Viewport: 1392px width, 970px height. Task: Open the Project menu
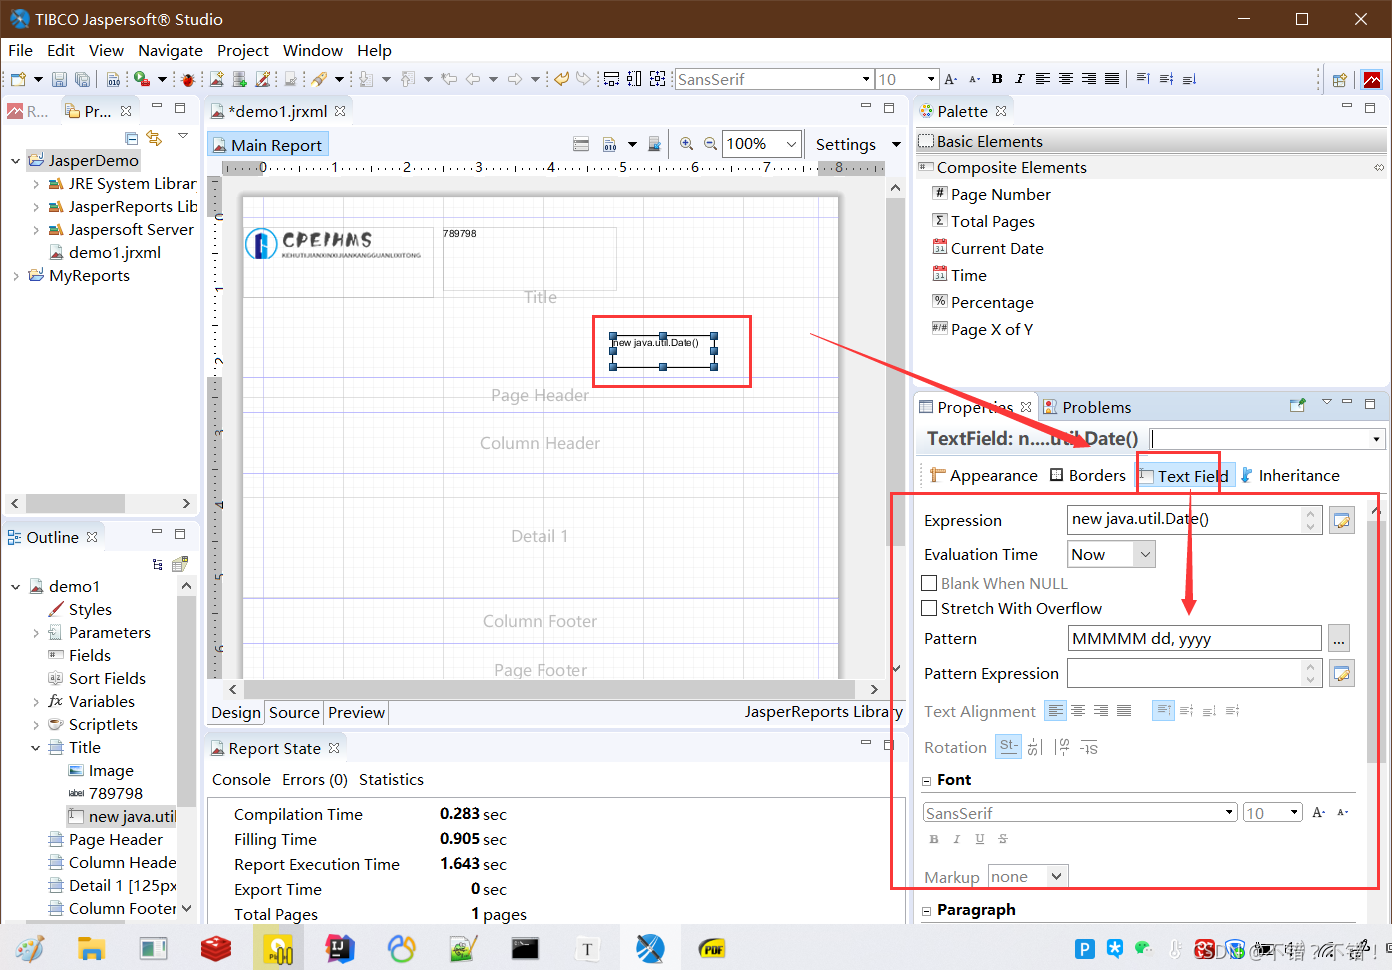(x=243, y=50)
